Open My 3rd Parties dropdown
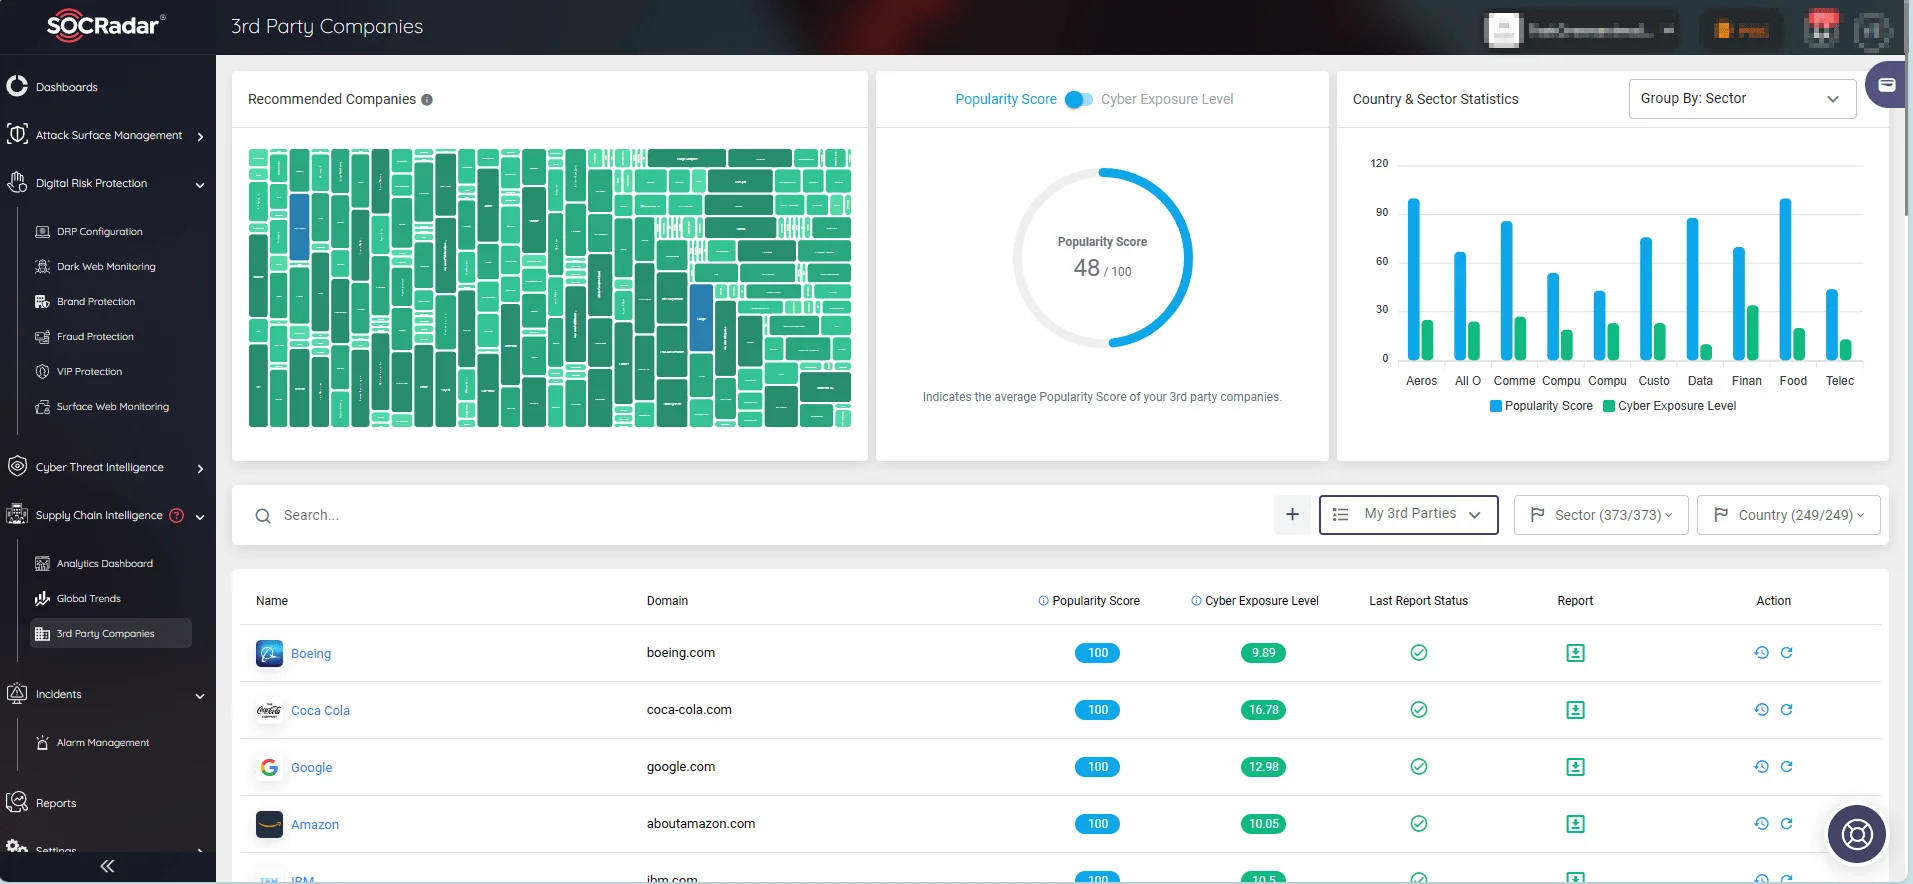The image size is (1913, 884). (x=1408, y=514)
